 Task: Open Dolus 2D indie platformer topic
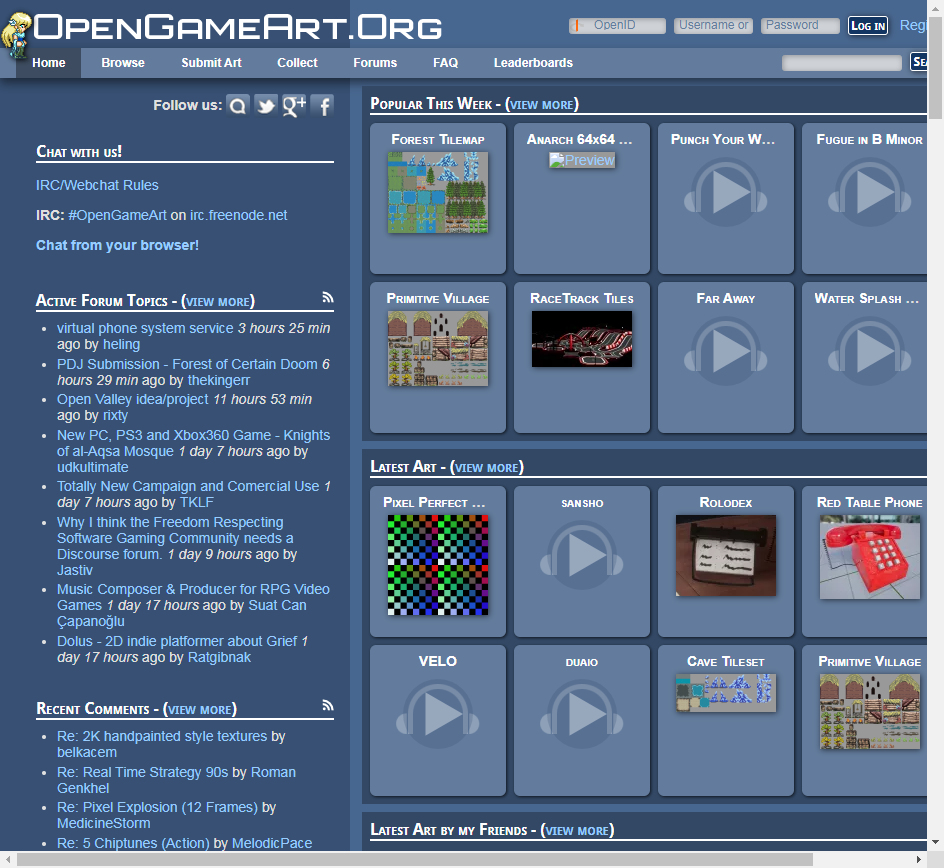(177, 642)
